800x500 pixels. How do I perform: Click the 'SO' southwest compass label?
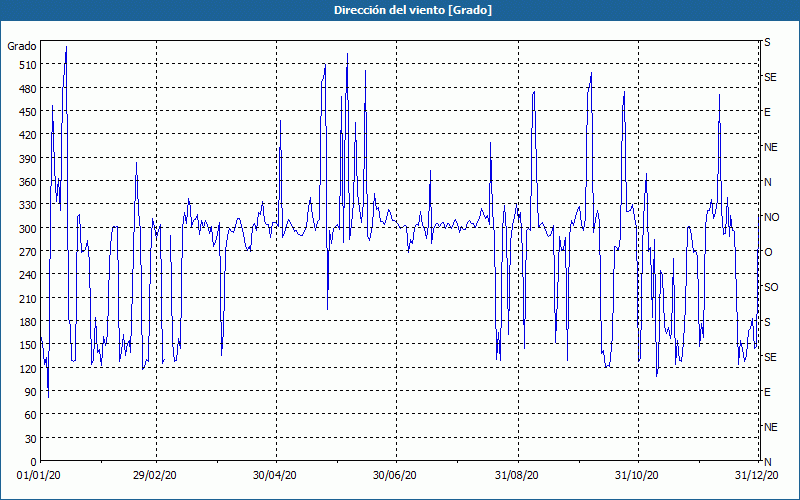point(771,287)
